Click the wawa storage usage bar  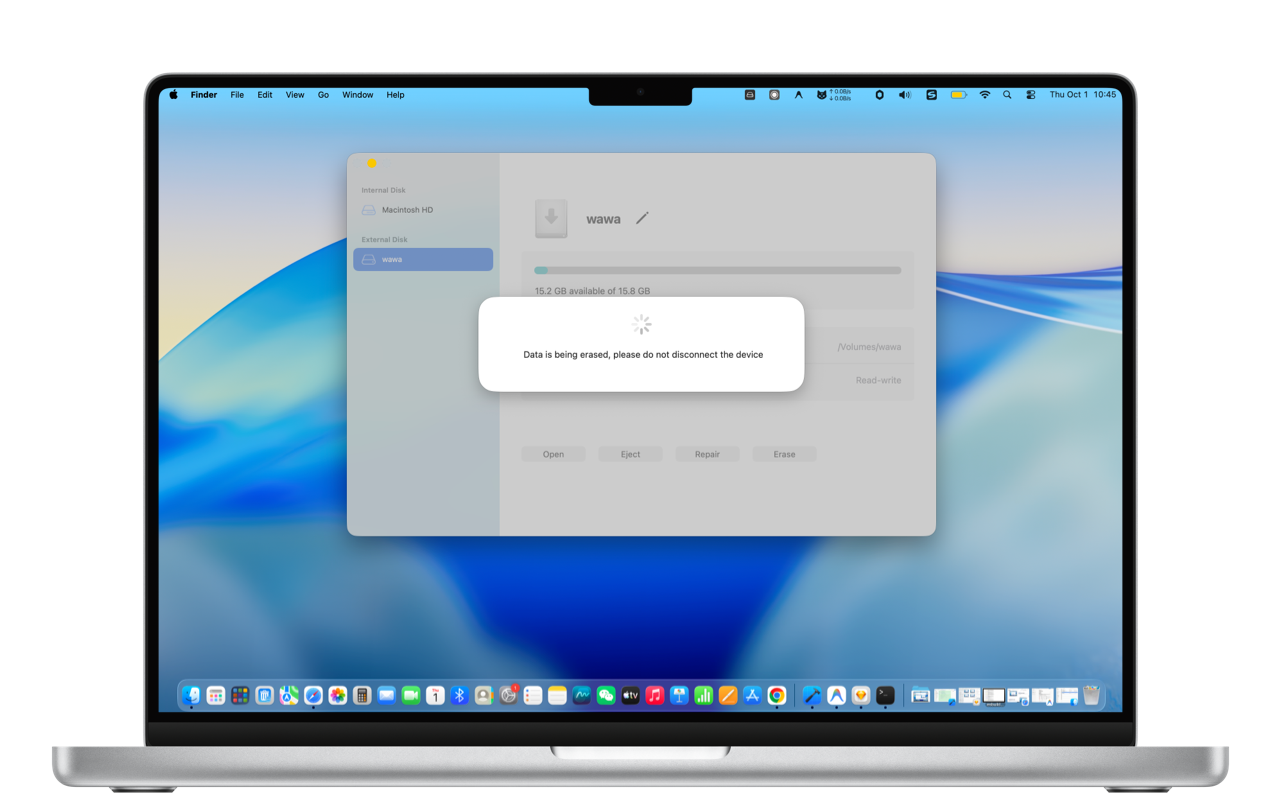[718, 270]
